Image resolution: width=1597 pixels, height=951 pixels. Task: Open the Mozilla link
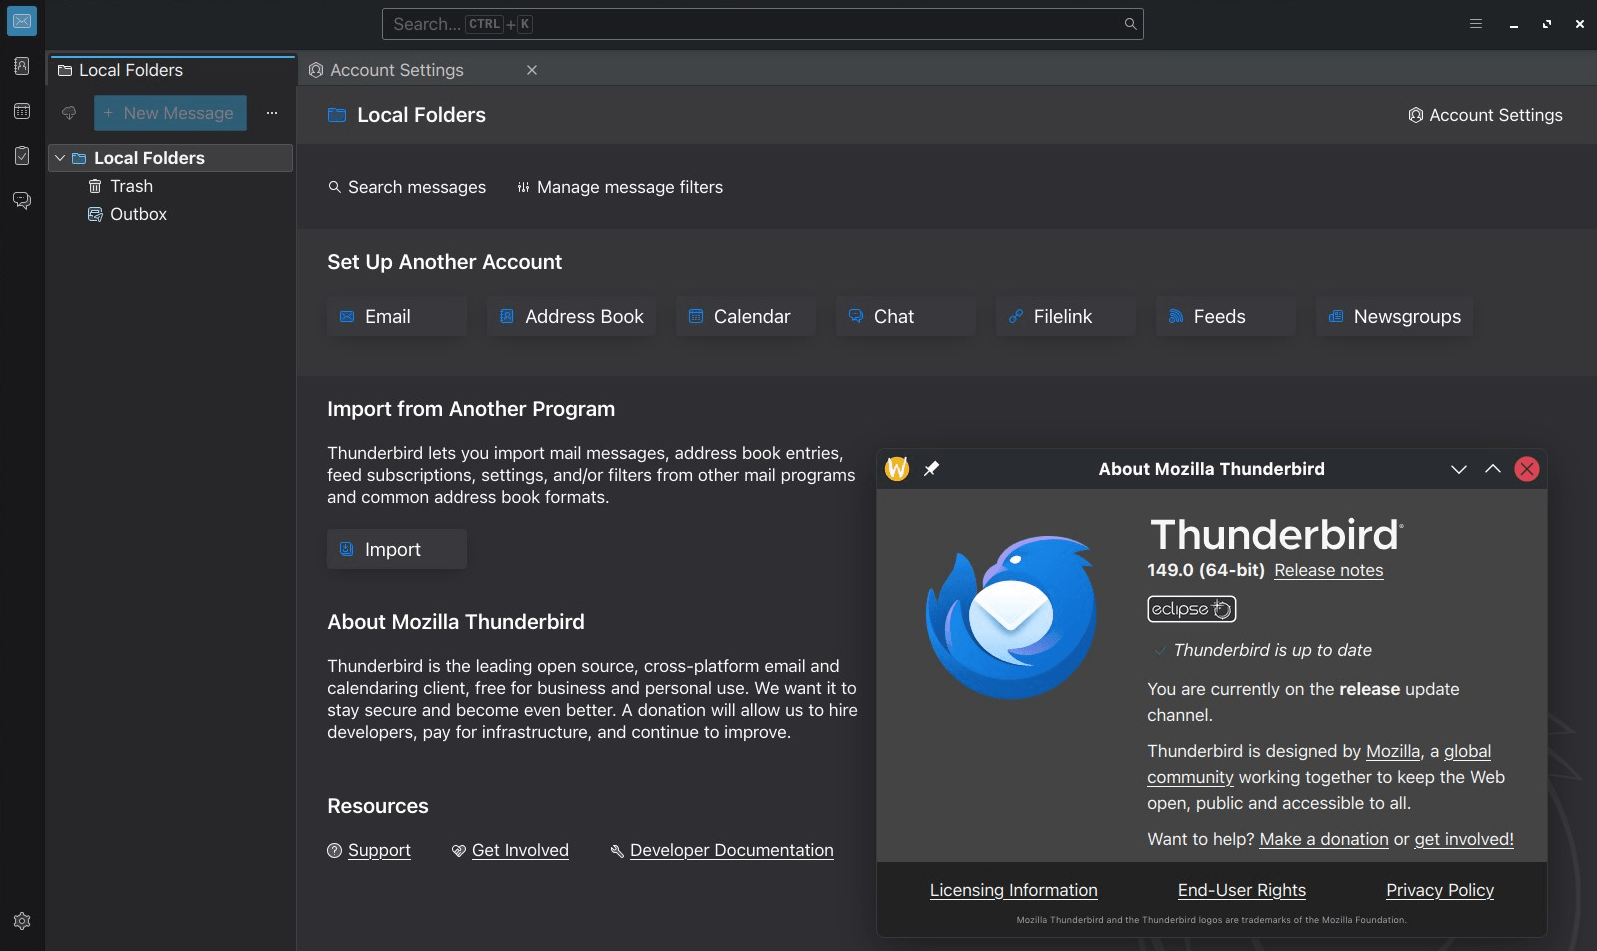(x=1393, y=751)
